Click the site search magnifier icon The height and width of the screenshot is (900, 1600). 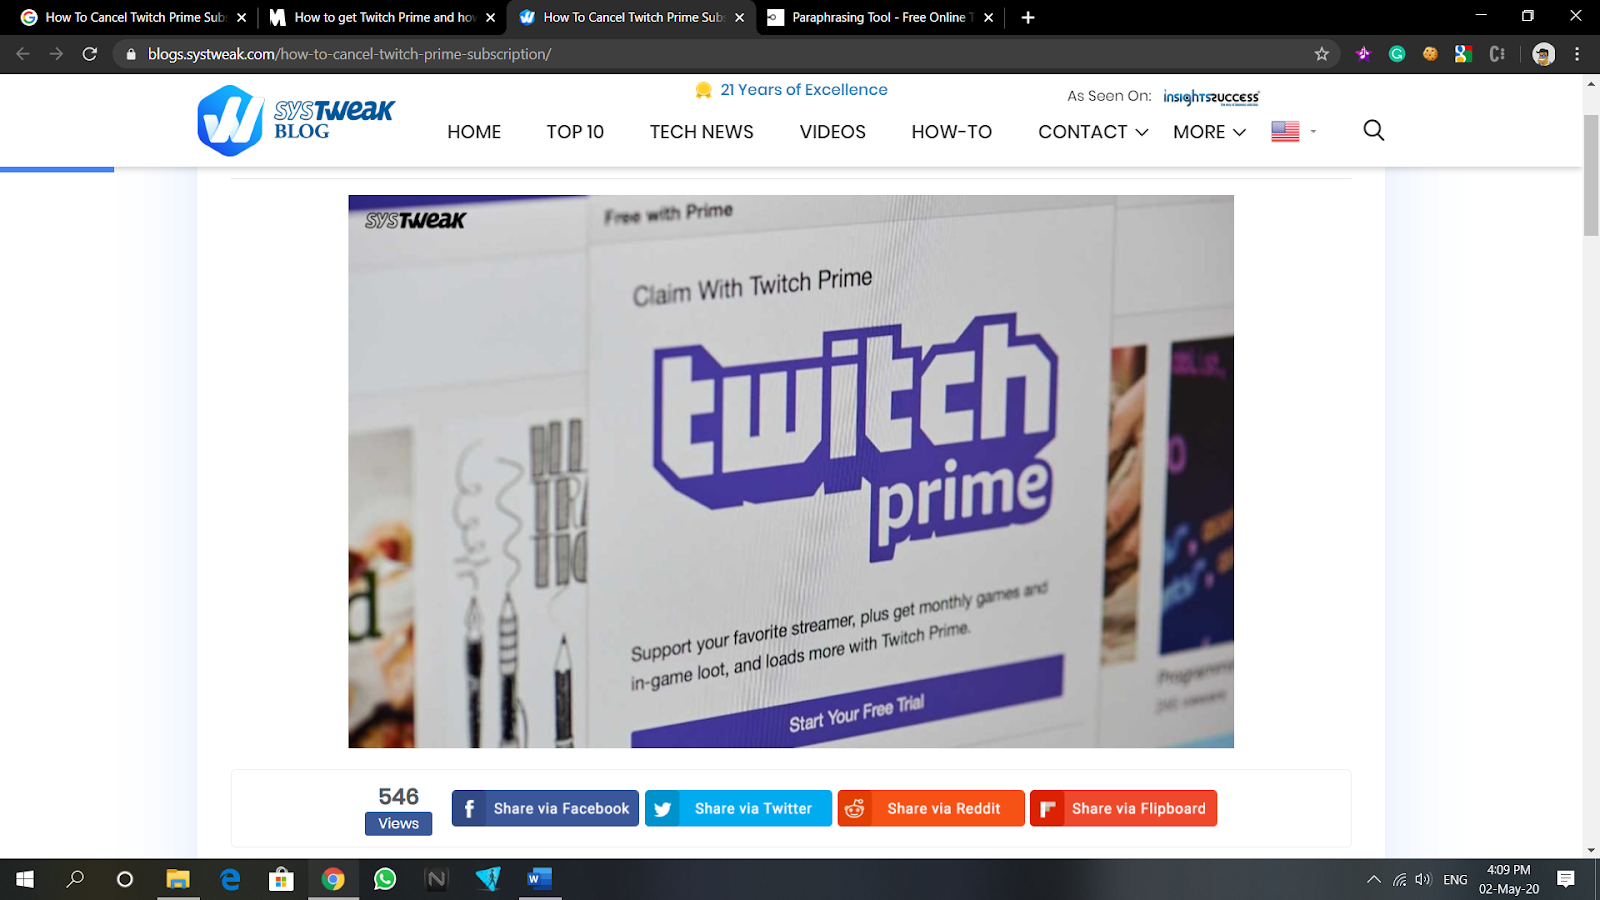[1374, 131]
